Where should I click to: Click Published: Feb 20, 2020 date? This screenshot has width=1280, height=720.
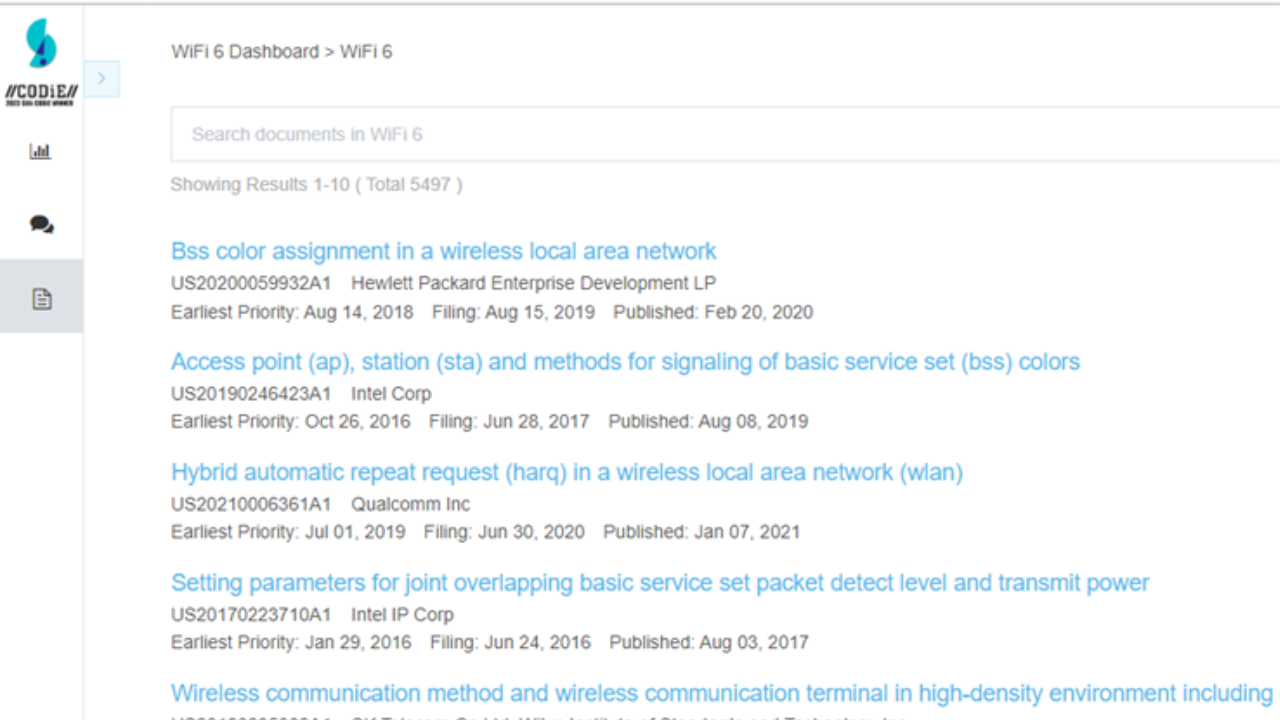(713, 312)
